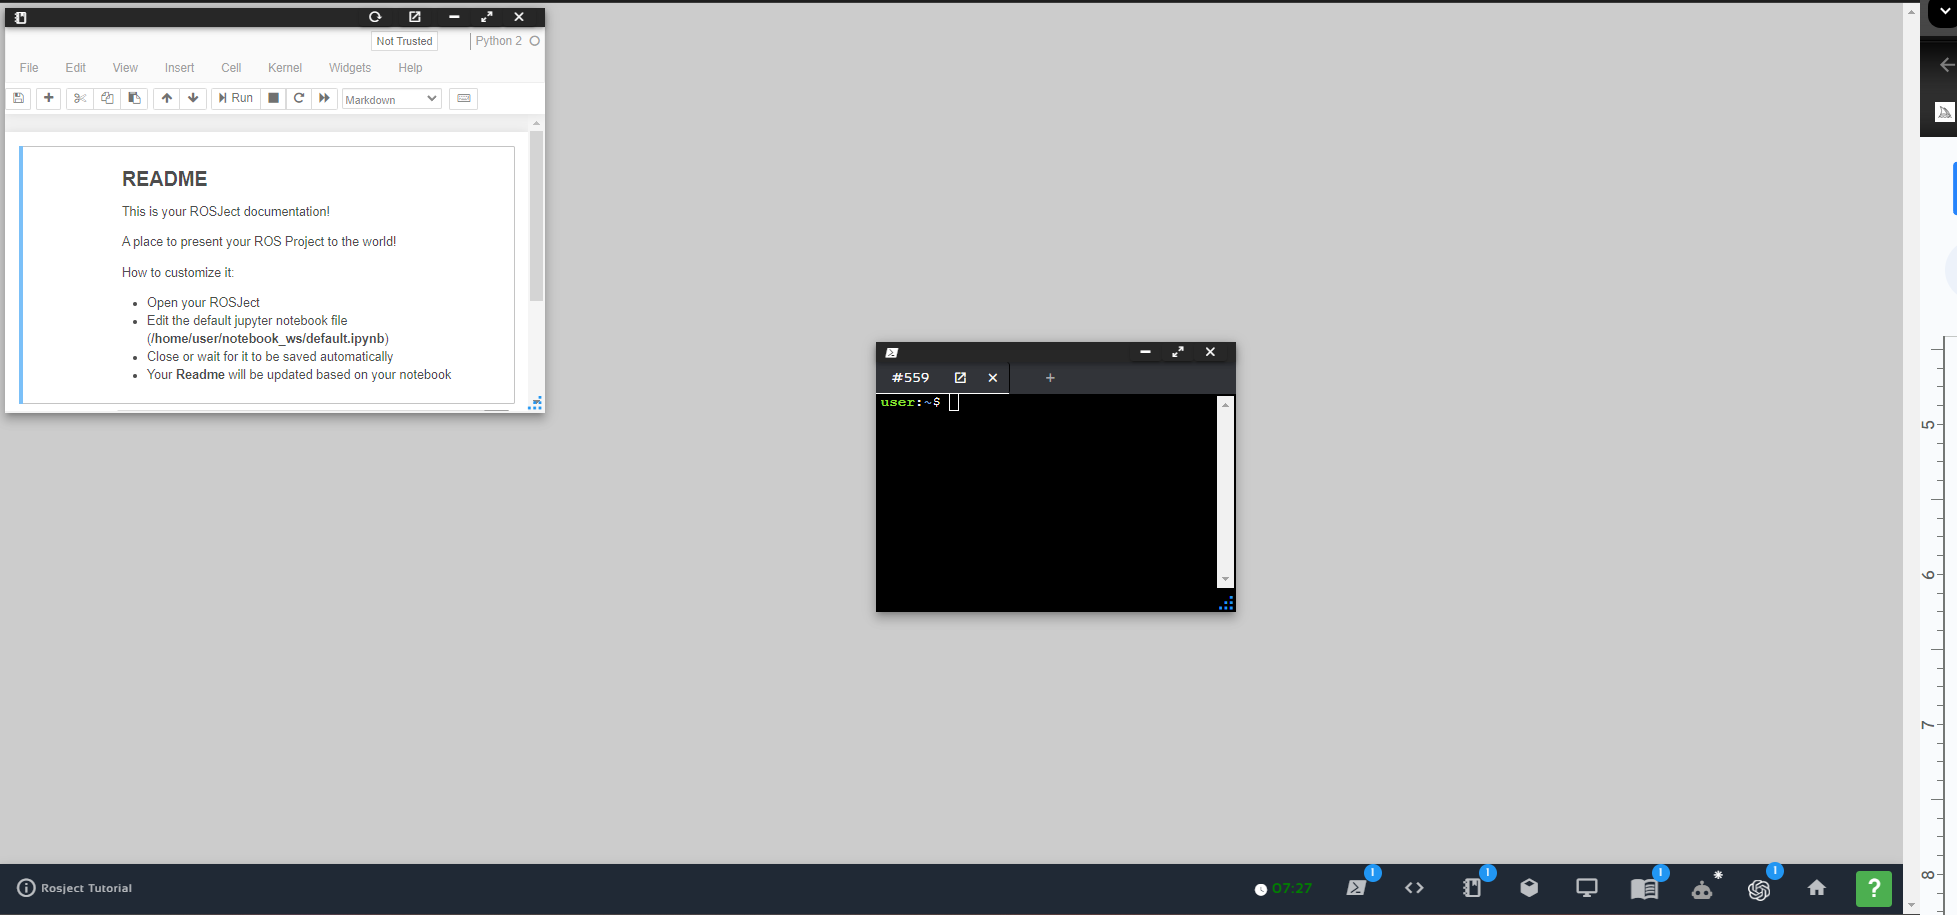Open the Markdown cell type dropdown

point(391,99)
